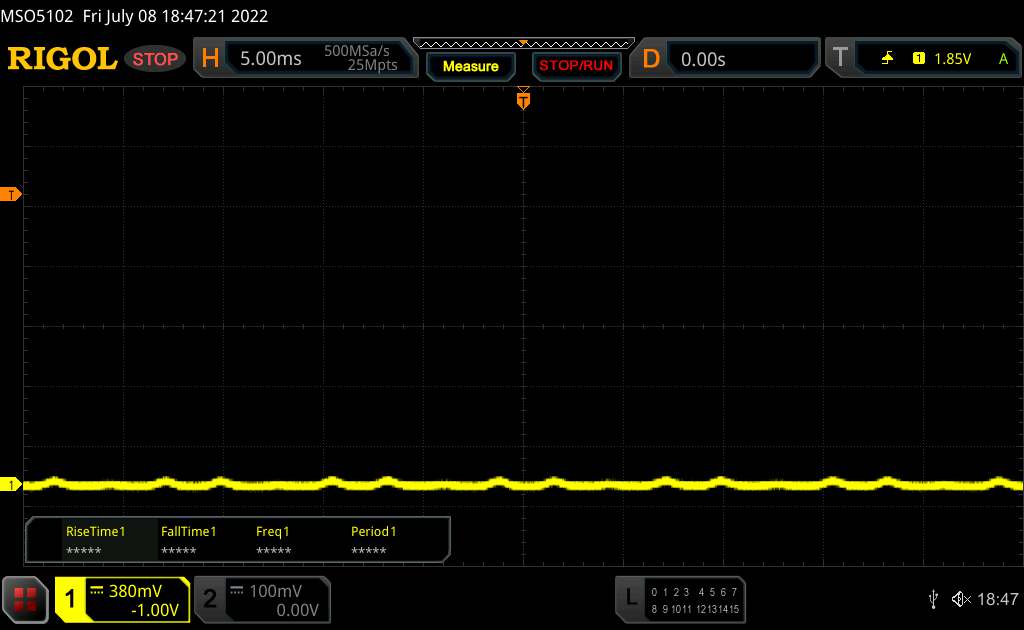Open trigger settings via T icon
1024x630 pixels.
click(840, 59)
